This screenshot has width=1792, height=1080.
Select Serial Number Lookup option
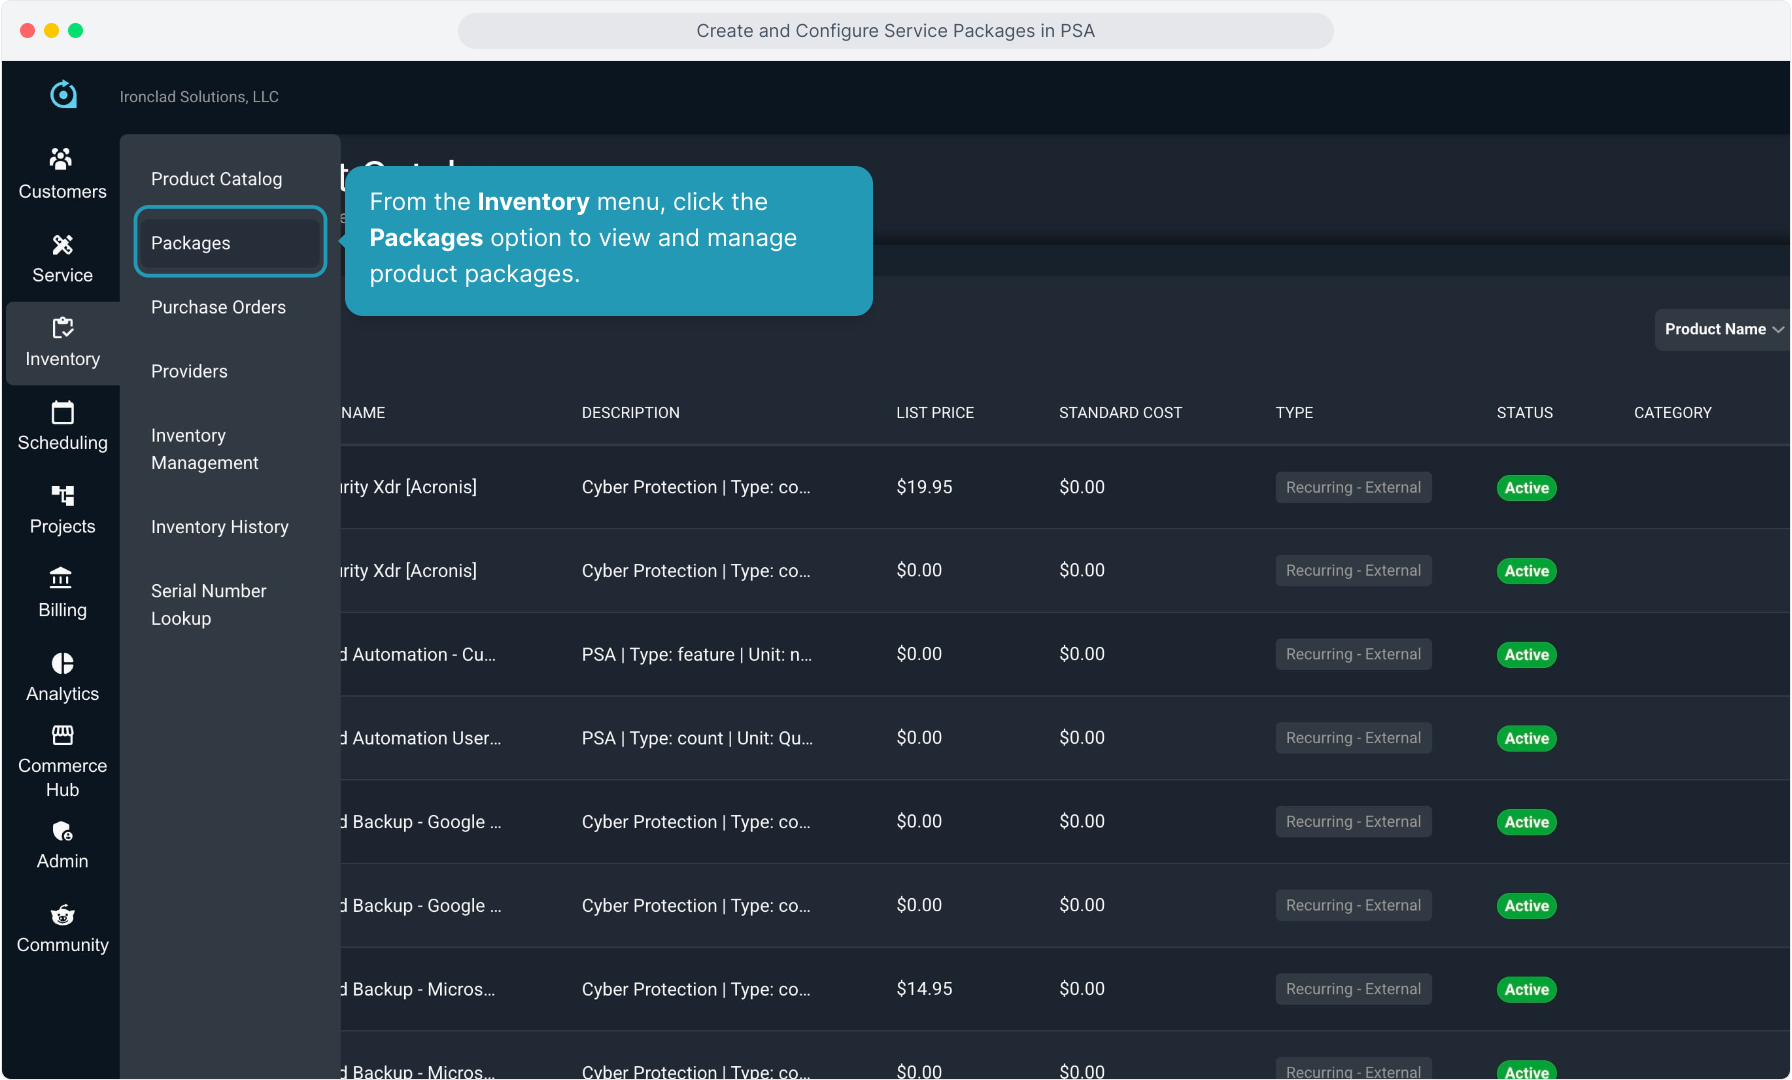(208, 605)
